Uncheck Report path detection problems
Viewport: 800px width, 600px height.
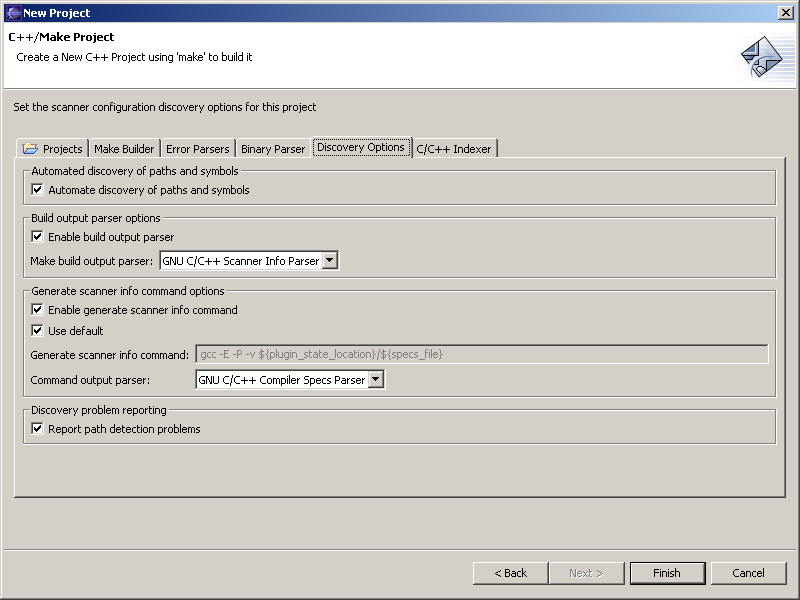[38, 429]
